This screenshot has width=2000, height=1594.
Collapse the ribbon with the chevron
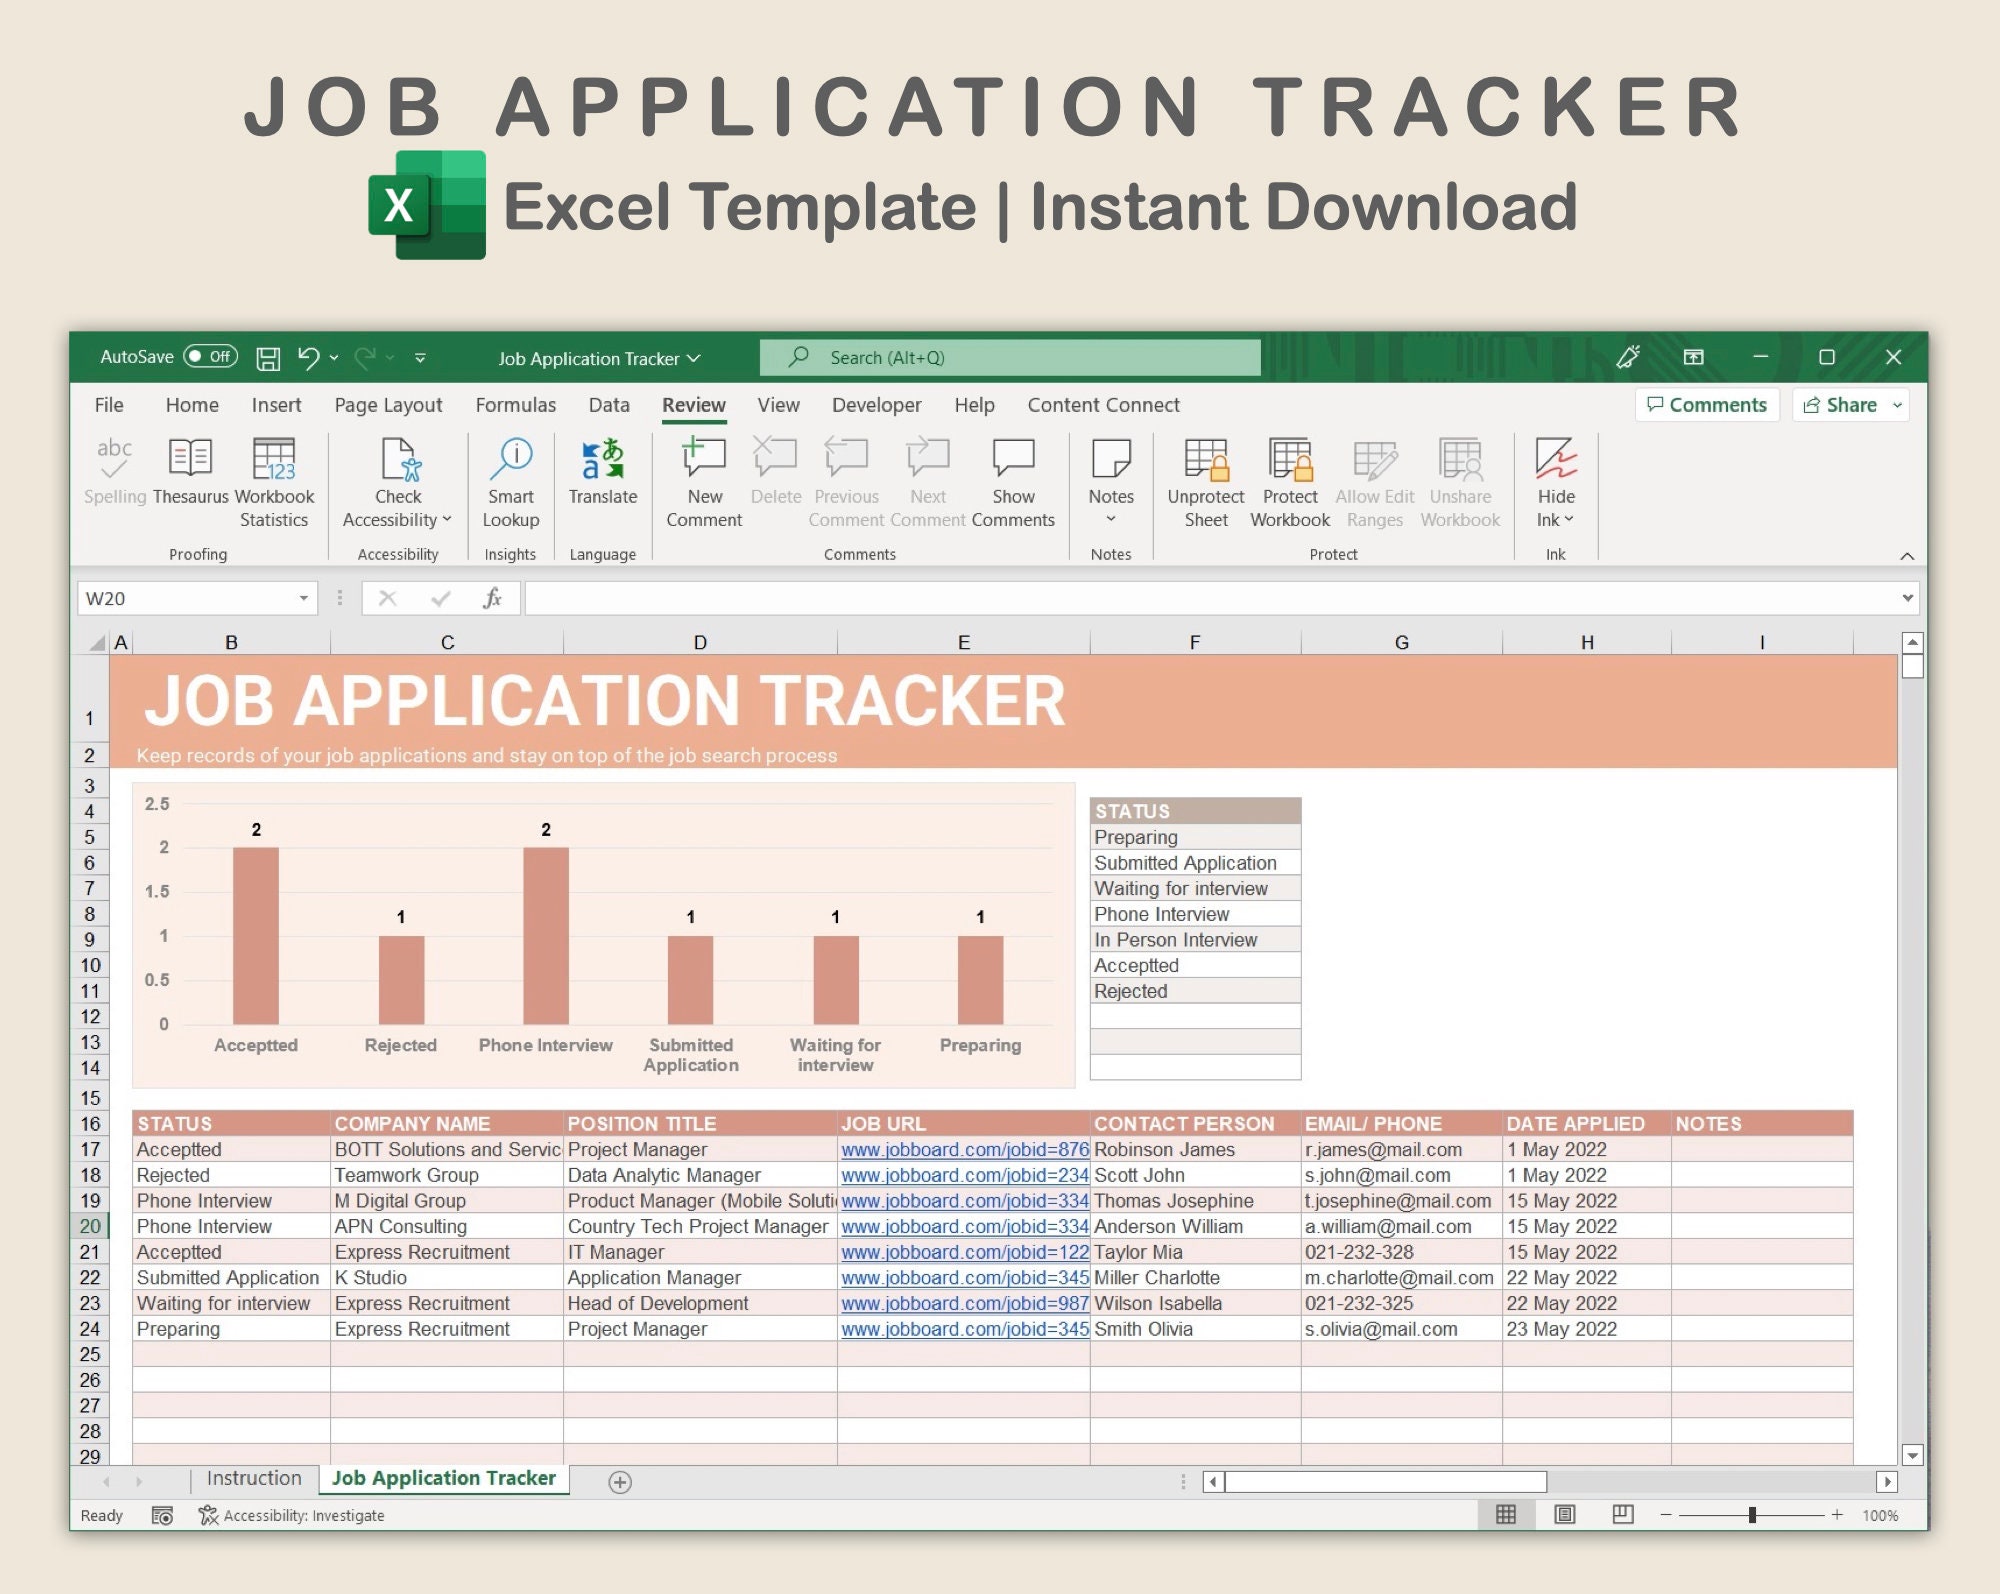coord(1907,556)
